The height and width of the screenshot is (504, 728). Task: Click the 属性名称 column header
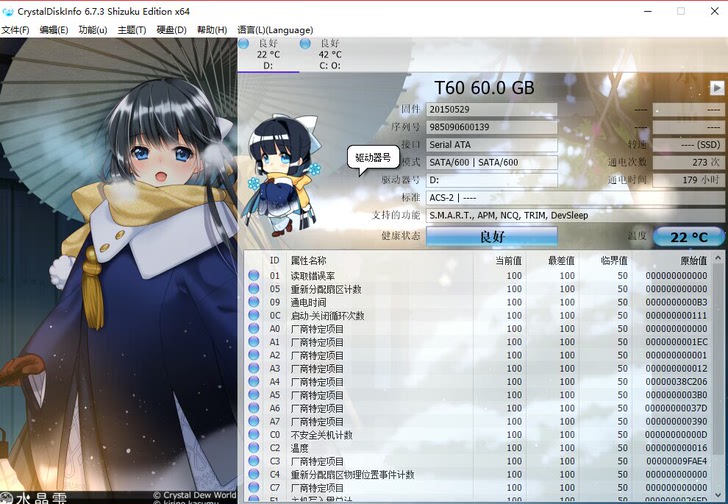(x=309, y=260)
